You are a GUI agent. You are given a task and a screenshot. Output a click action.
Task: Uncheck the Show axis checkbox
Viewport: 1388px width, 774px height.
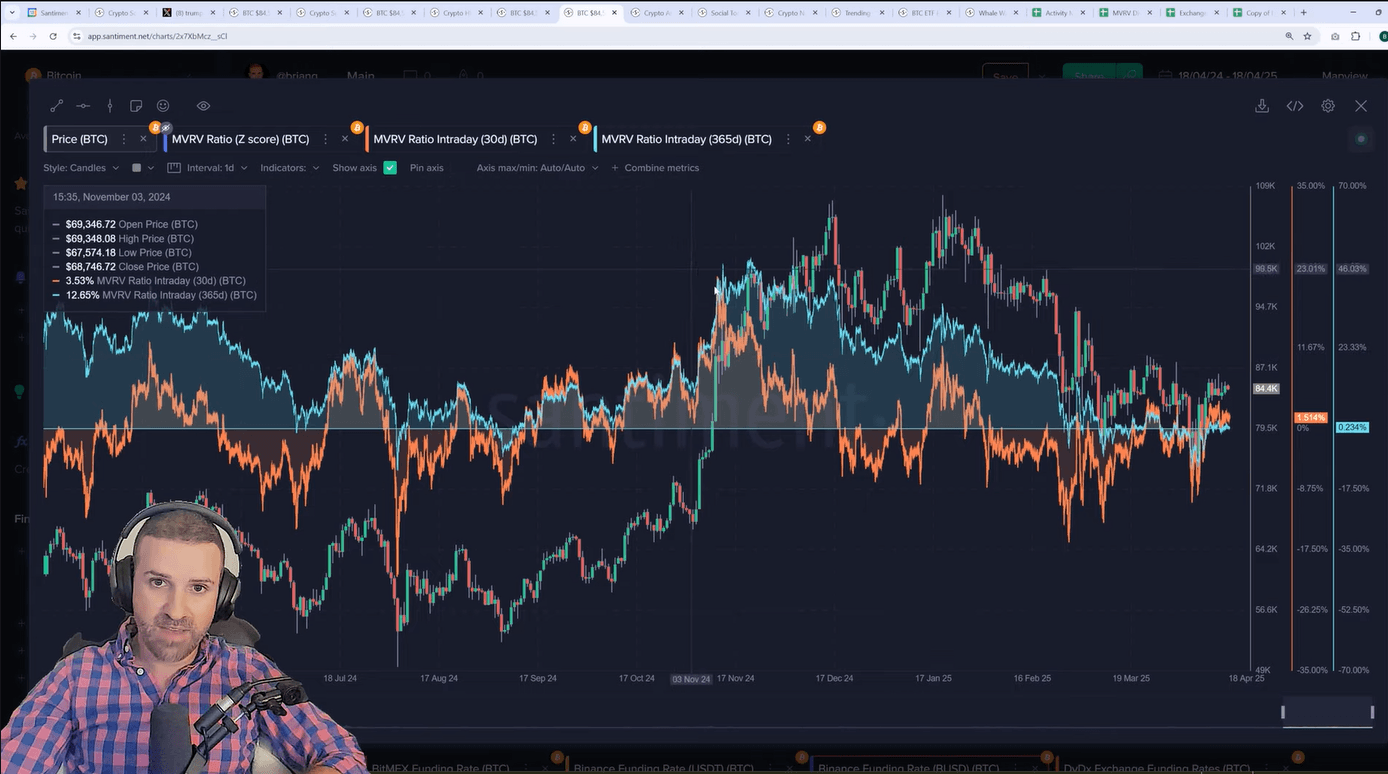tap(390, 168)
